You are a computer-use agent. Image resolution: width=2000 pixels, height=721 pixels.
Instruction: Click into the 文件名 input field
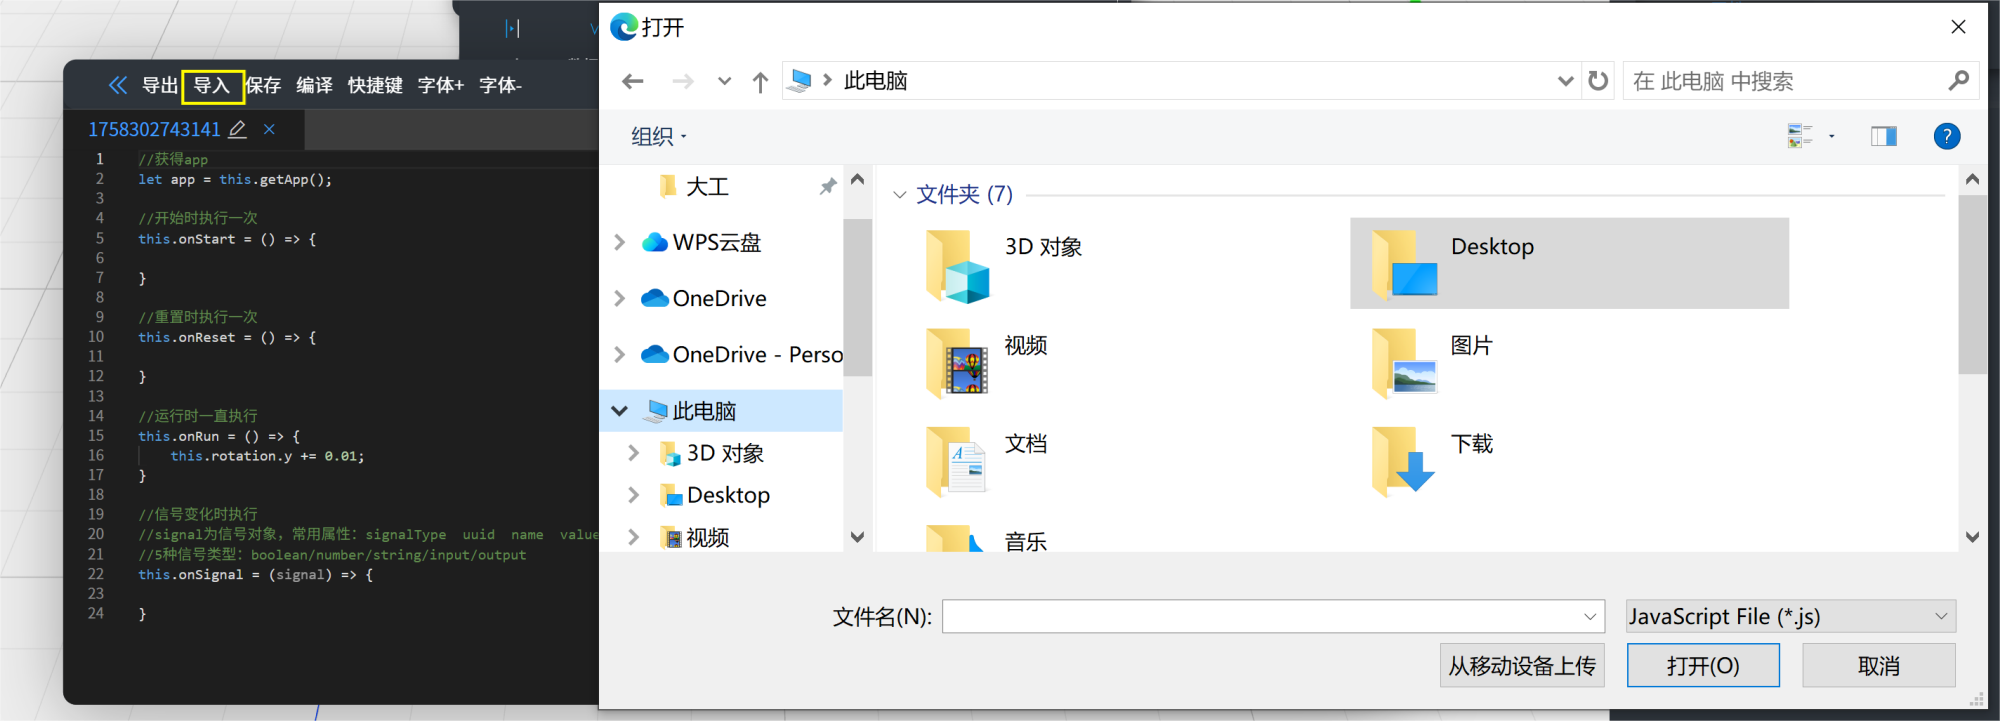coord(1260,616)
